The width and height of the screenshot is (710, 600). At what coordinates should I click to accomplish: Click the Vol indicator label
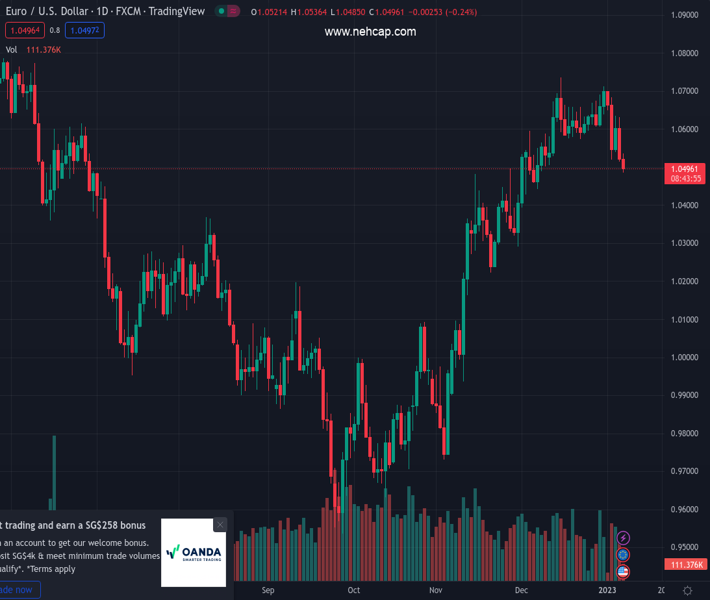click(11, 49)
